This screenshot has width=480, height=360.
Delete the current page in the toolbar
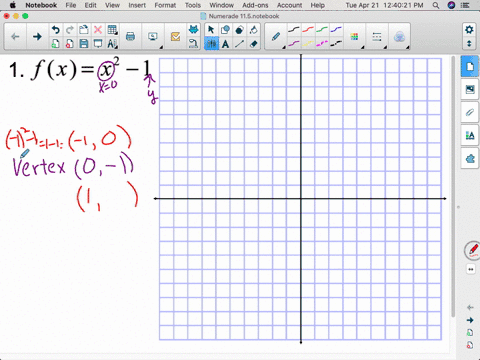pyautogui.click(x=70, y=44)
